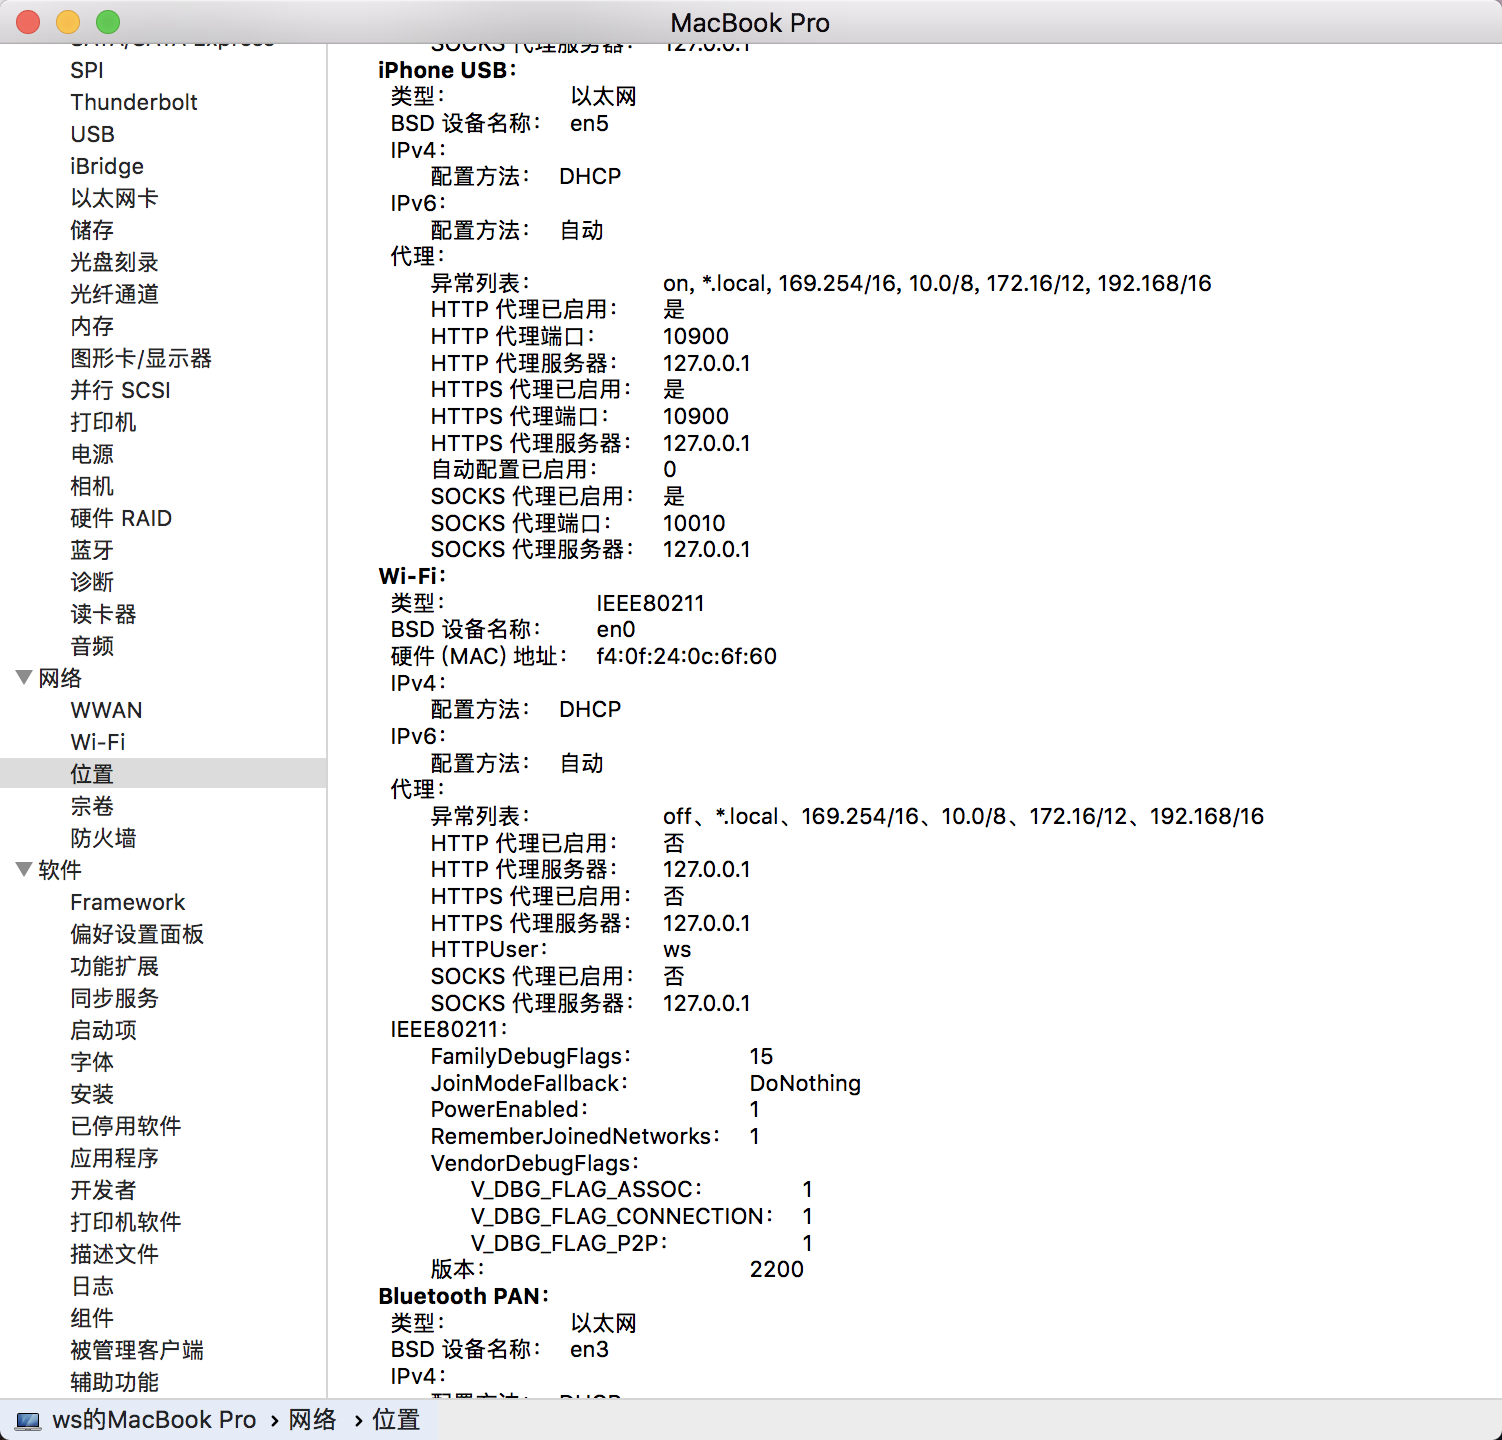
Task: Open the 防火墙 sidebar entry
Action: (103, 838)
